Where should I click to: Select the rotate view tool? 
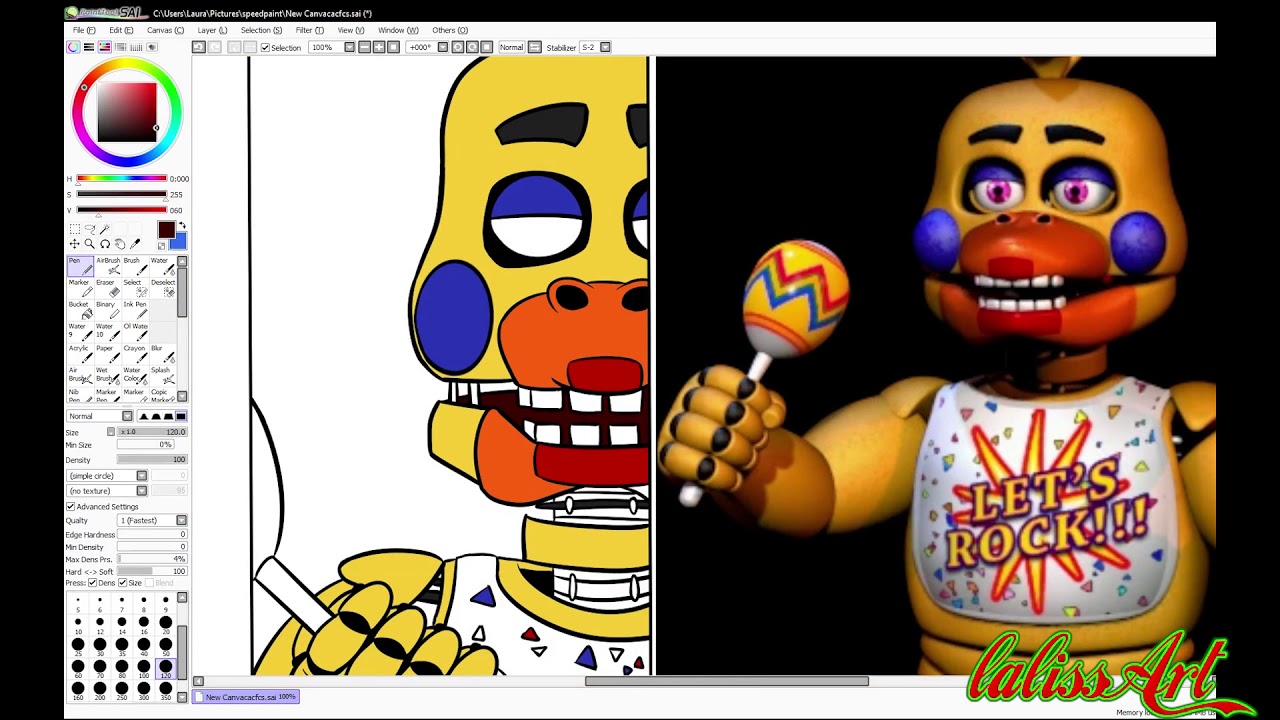tap(104, 244)
